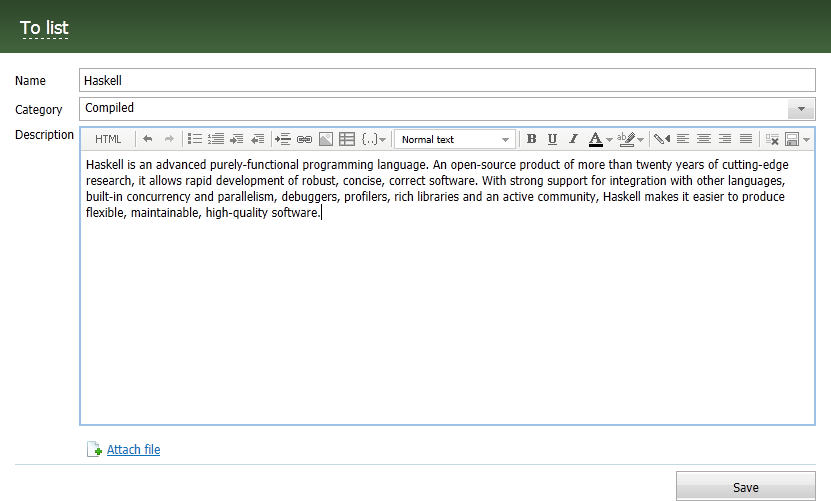
Task: Open dropdown arrow beside disk icon
Action: click(x=806, y=140)
